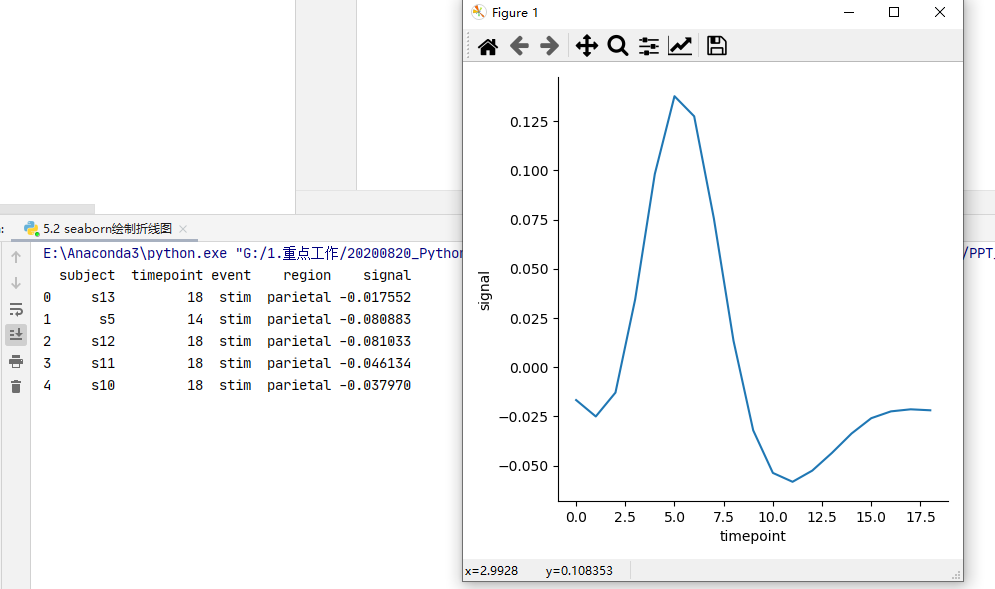Select the Pan axes tool
Image resolution: width=995 pixels, height=589 pixels.
tap(586, 46)
